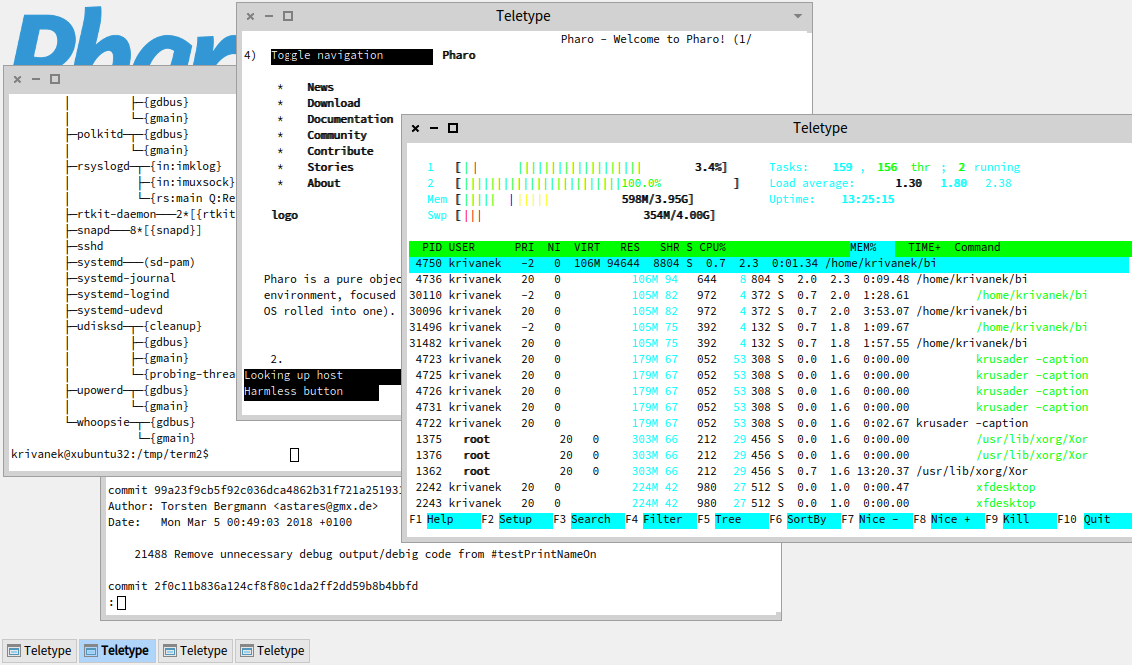Select htop process row PID 30110
Screen dimensions: 1132x665
[768, 295]
